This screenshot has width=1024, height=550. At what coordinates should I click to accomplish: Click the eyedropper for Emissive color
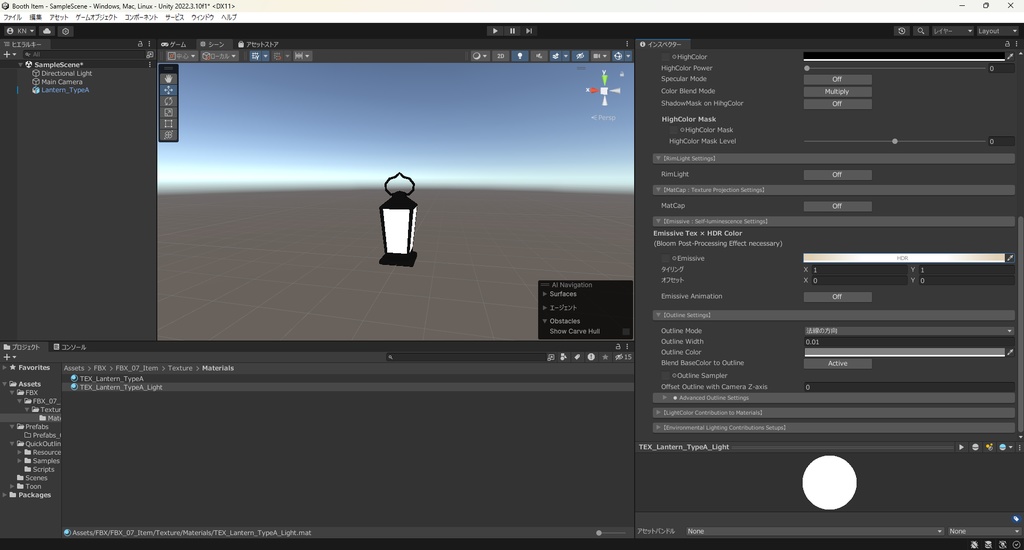pyautogui.click(x=1010, y=258)
